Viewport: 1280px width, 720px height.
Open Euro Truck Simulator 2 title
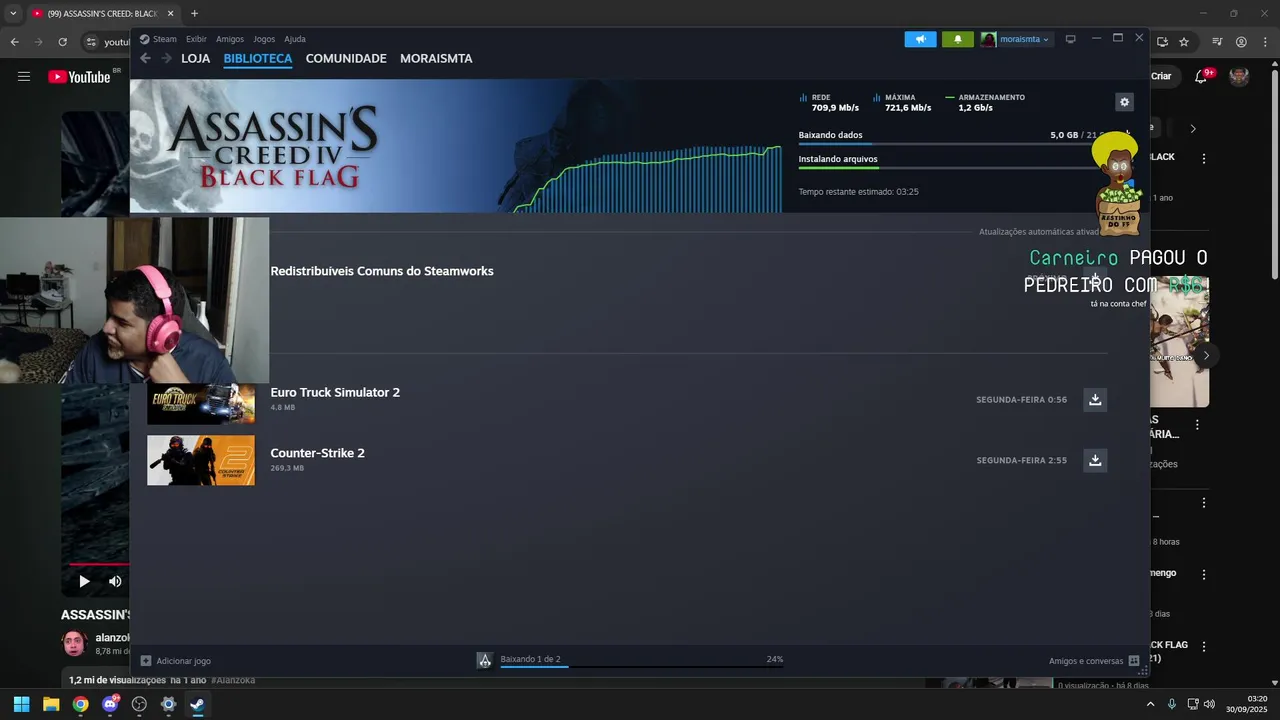tap(335, 392)
